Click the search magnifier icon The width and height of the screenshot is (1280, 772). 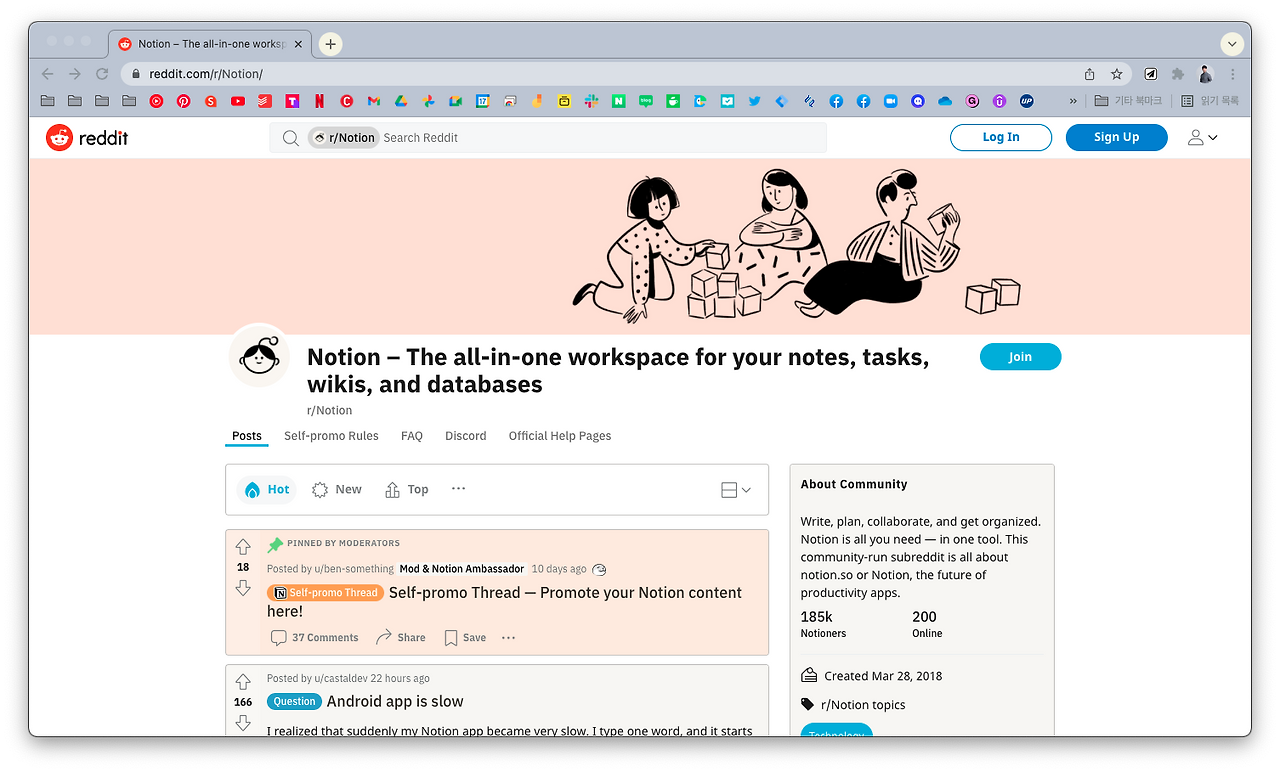291,138
